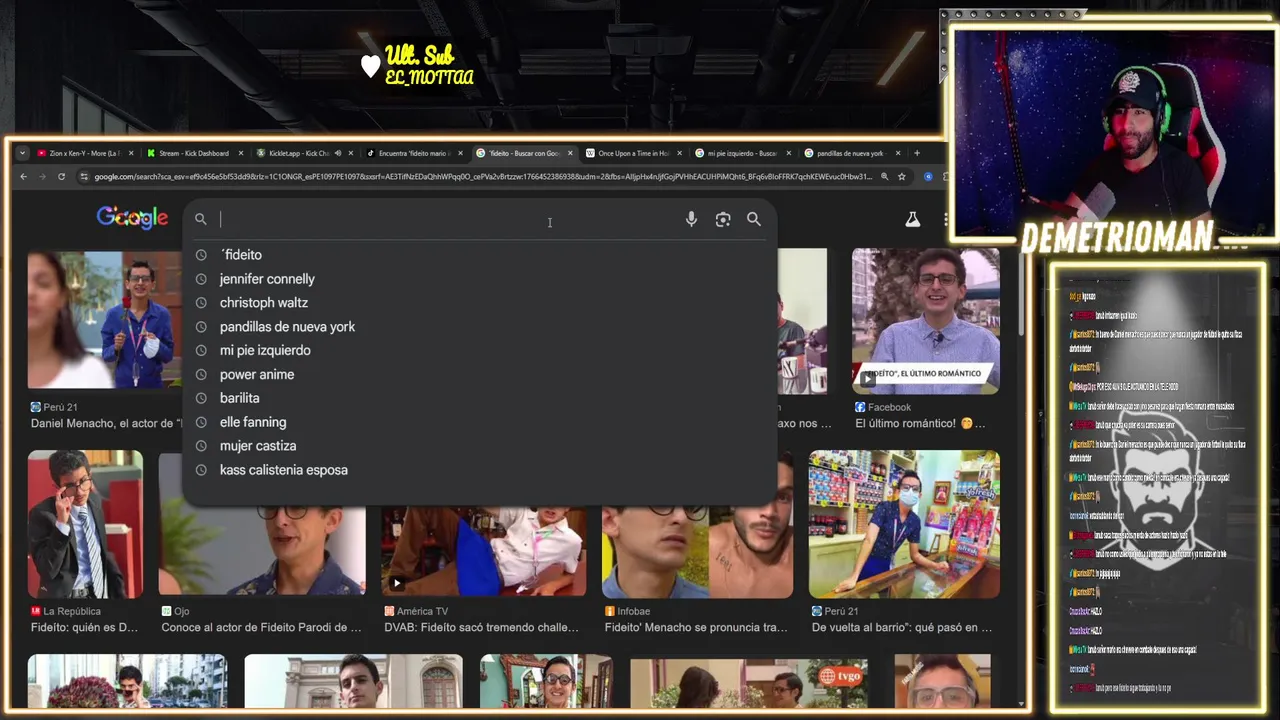Open the Perú 21 Daniel Menacho image
1280x720 pixels.
(104, 319)
